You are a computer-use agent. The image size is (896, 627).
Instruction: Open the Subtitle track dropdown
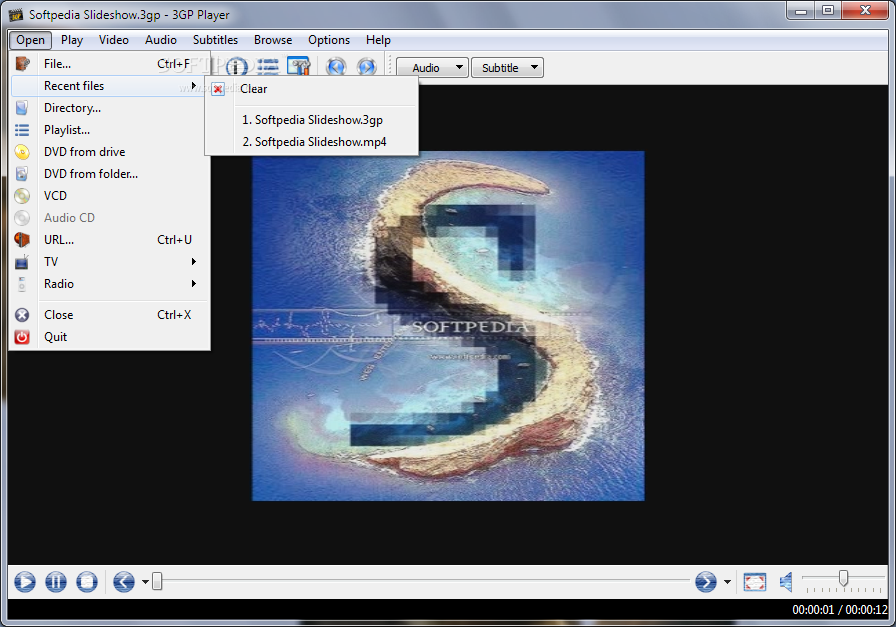click(507, 67)
